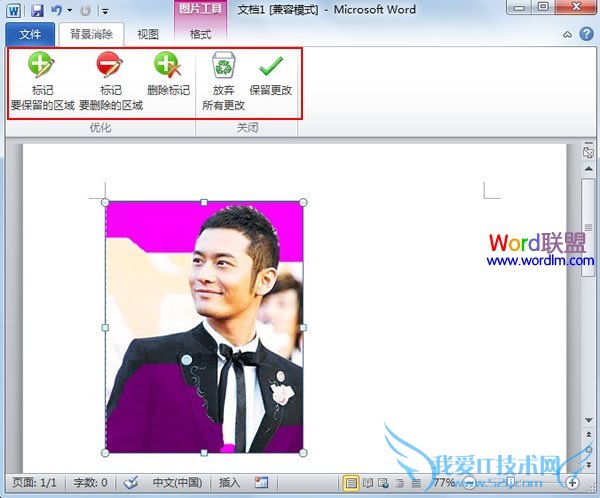The width and height of the screenshot is (600, 498).
Task: Click the vertical scrollbar down arrow
Action: (589, 420)
